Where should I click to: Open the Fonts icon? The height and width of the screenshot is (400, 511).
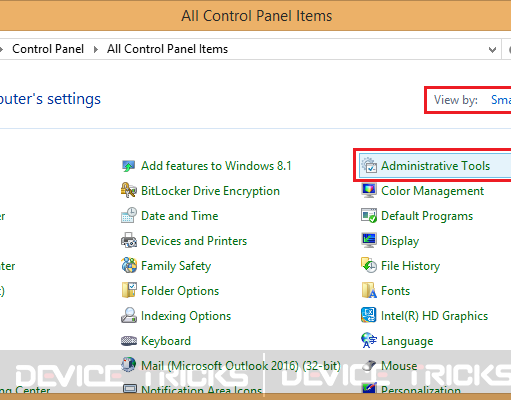(x=369, y=291)
